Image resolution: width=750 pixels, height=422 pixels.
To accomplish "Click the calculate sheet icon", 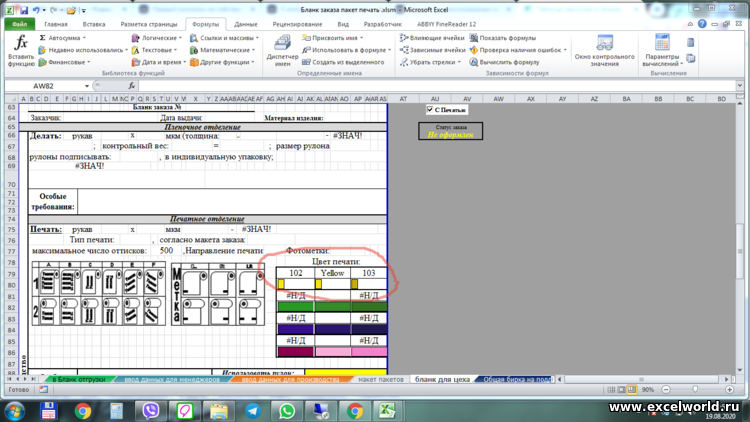I will 691,58.
